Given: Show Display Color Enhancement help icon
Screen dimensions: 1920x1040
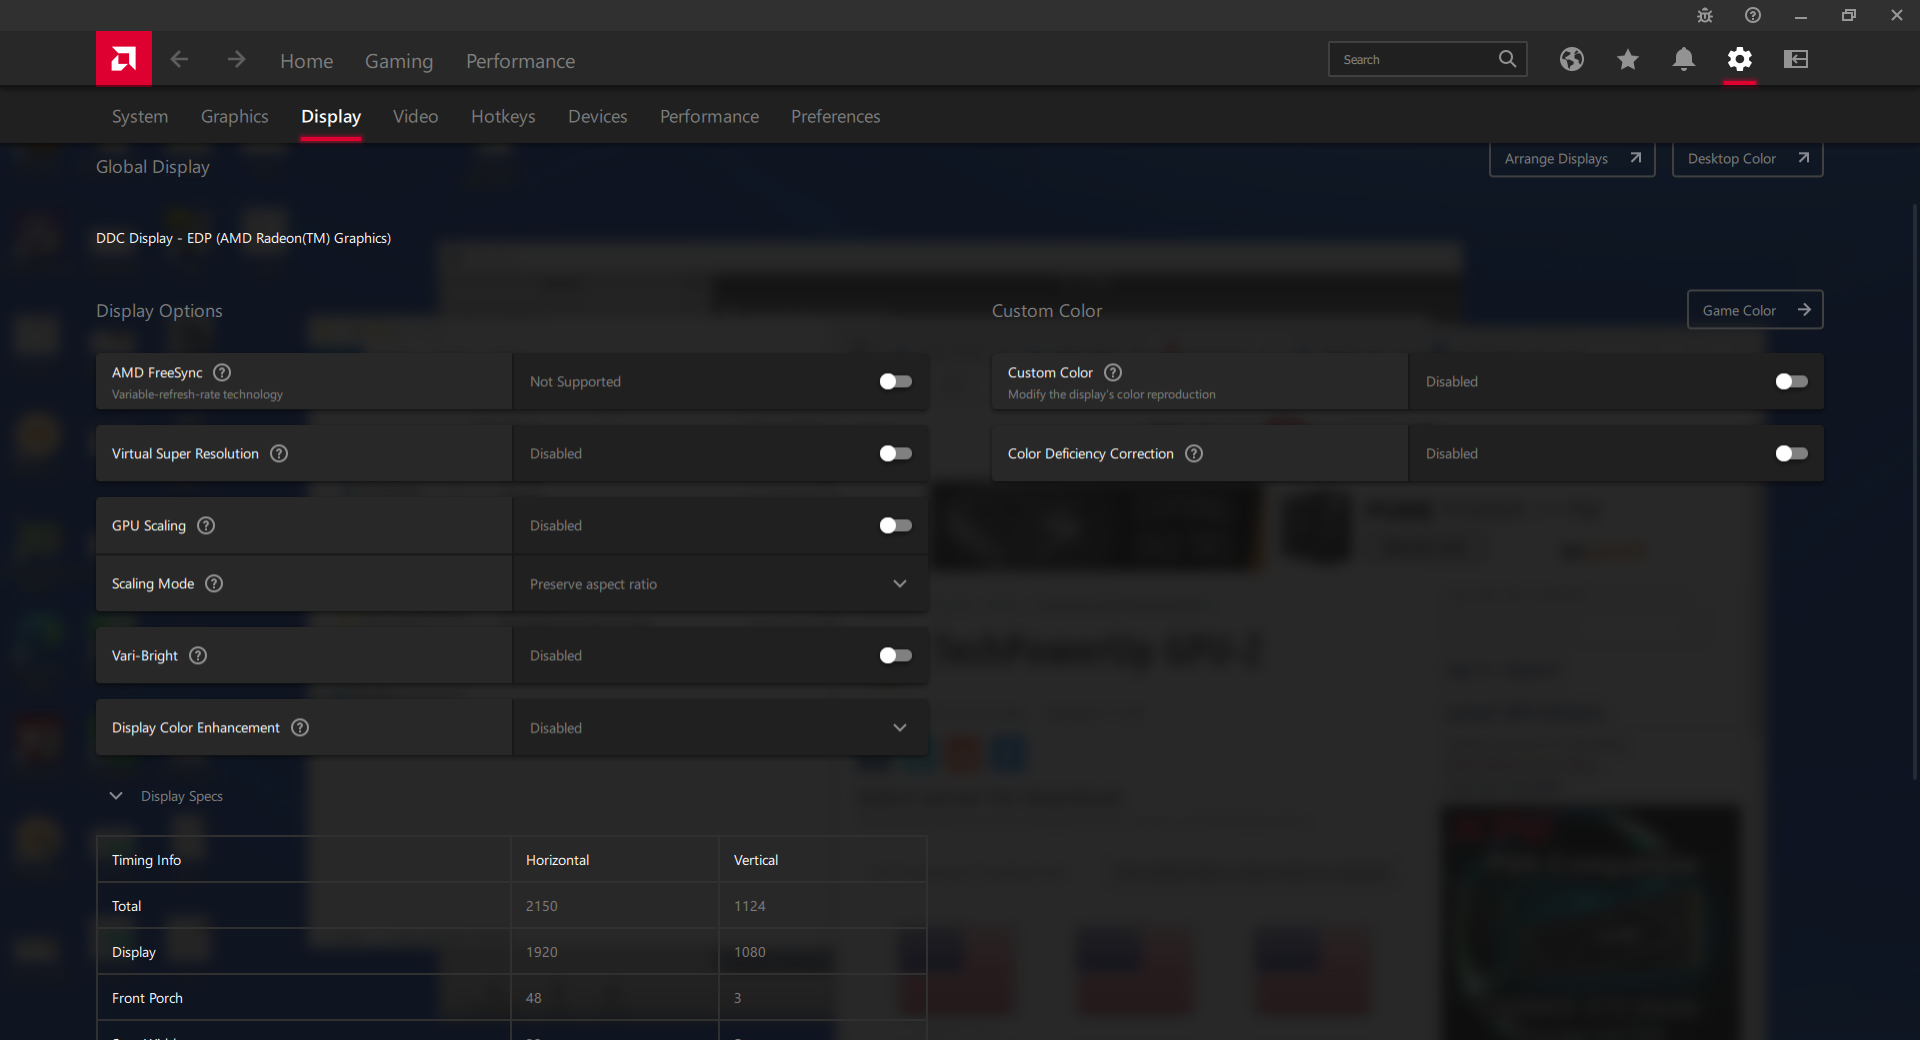Looking at the screenshot, I should 300,727.
